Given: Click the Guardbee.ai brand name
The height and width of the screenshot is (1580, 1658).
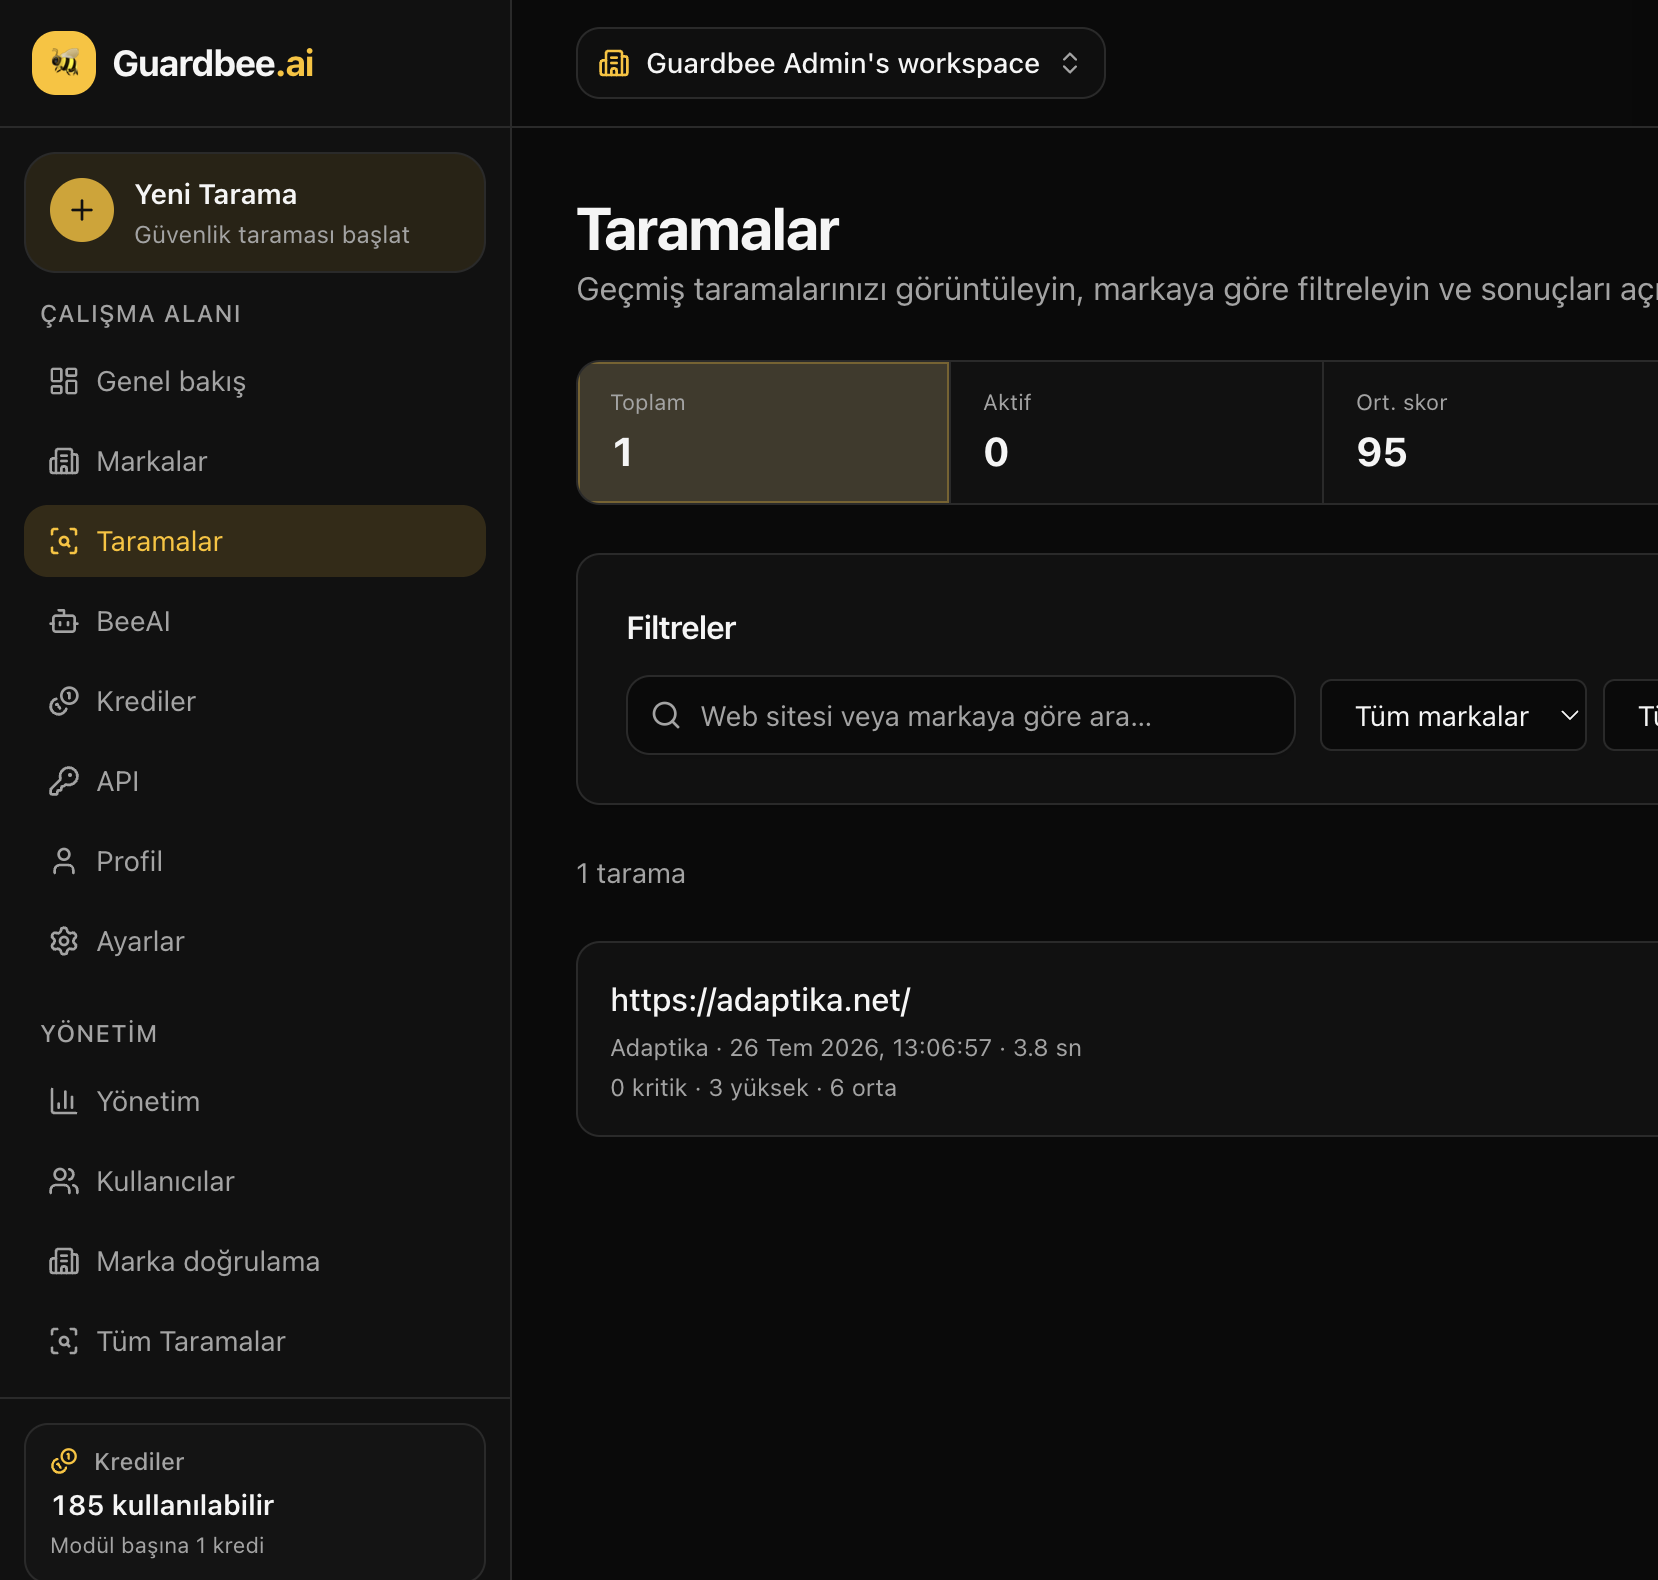Looking at the screenshot, I should coord(213,63).
